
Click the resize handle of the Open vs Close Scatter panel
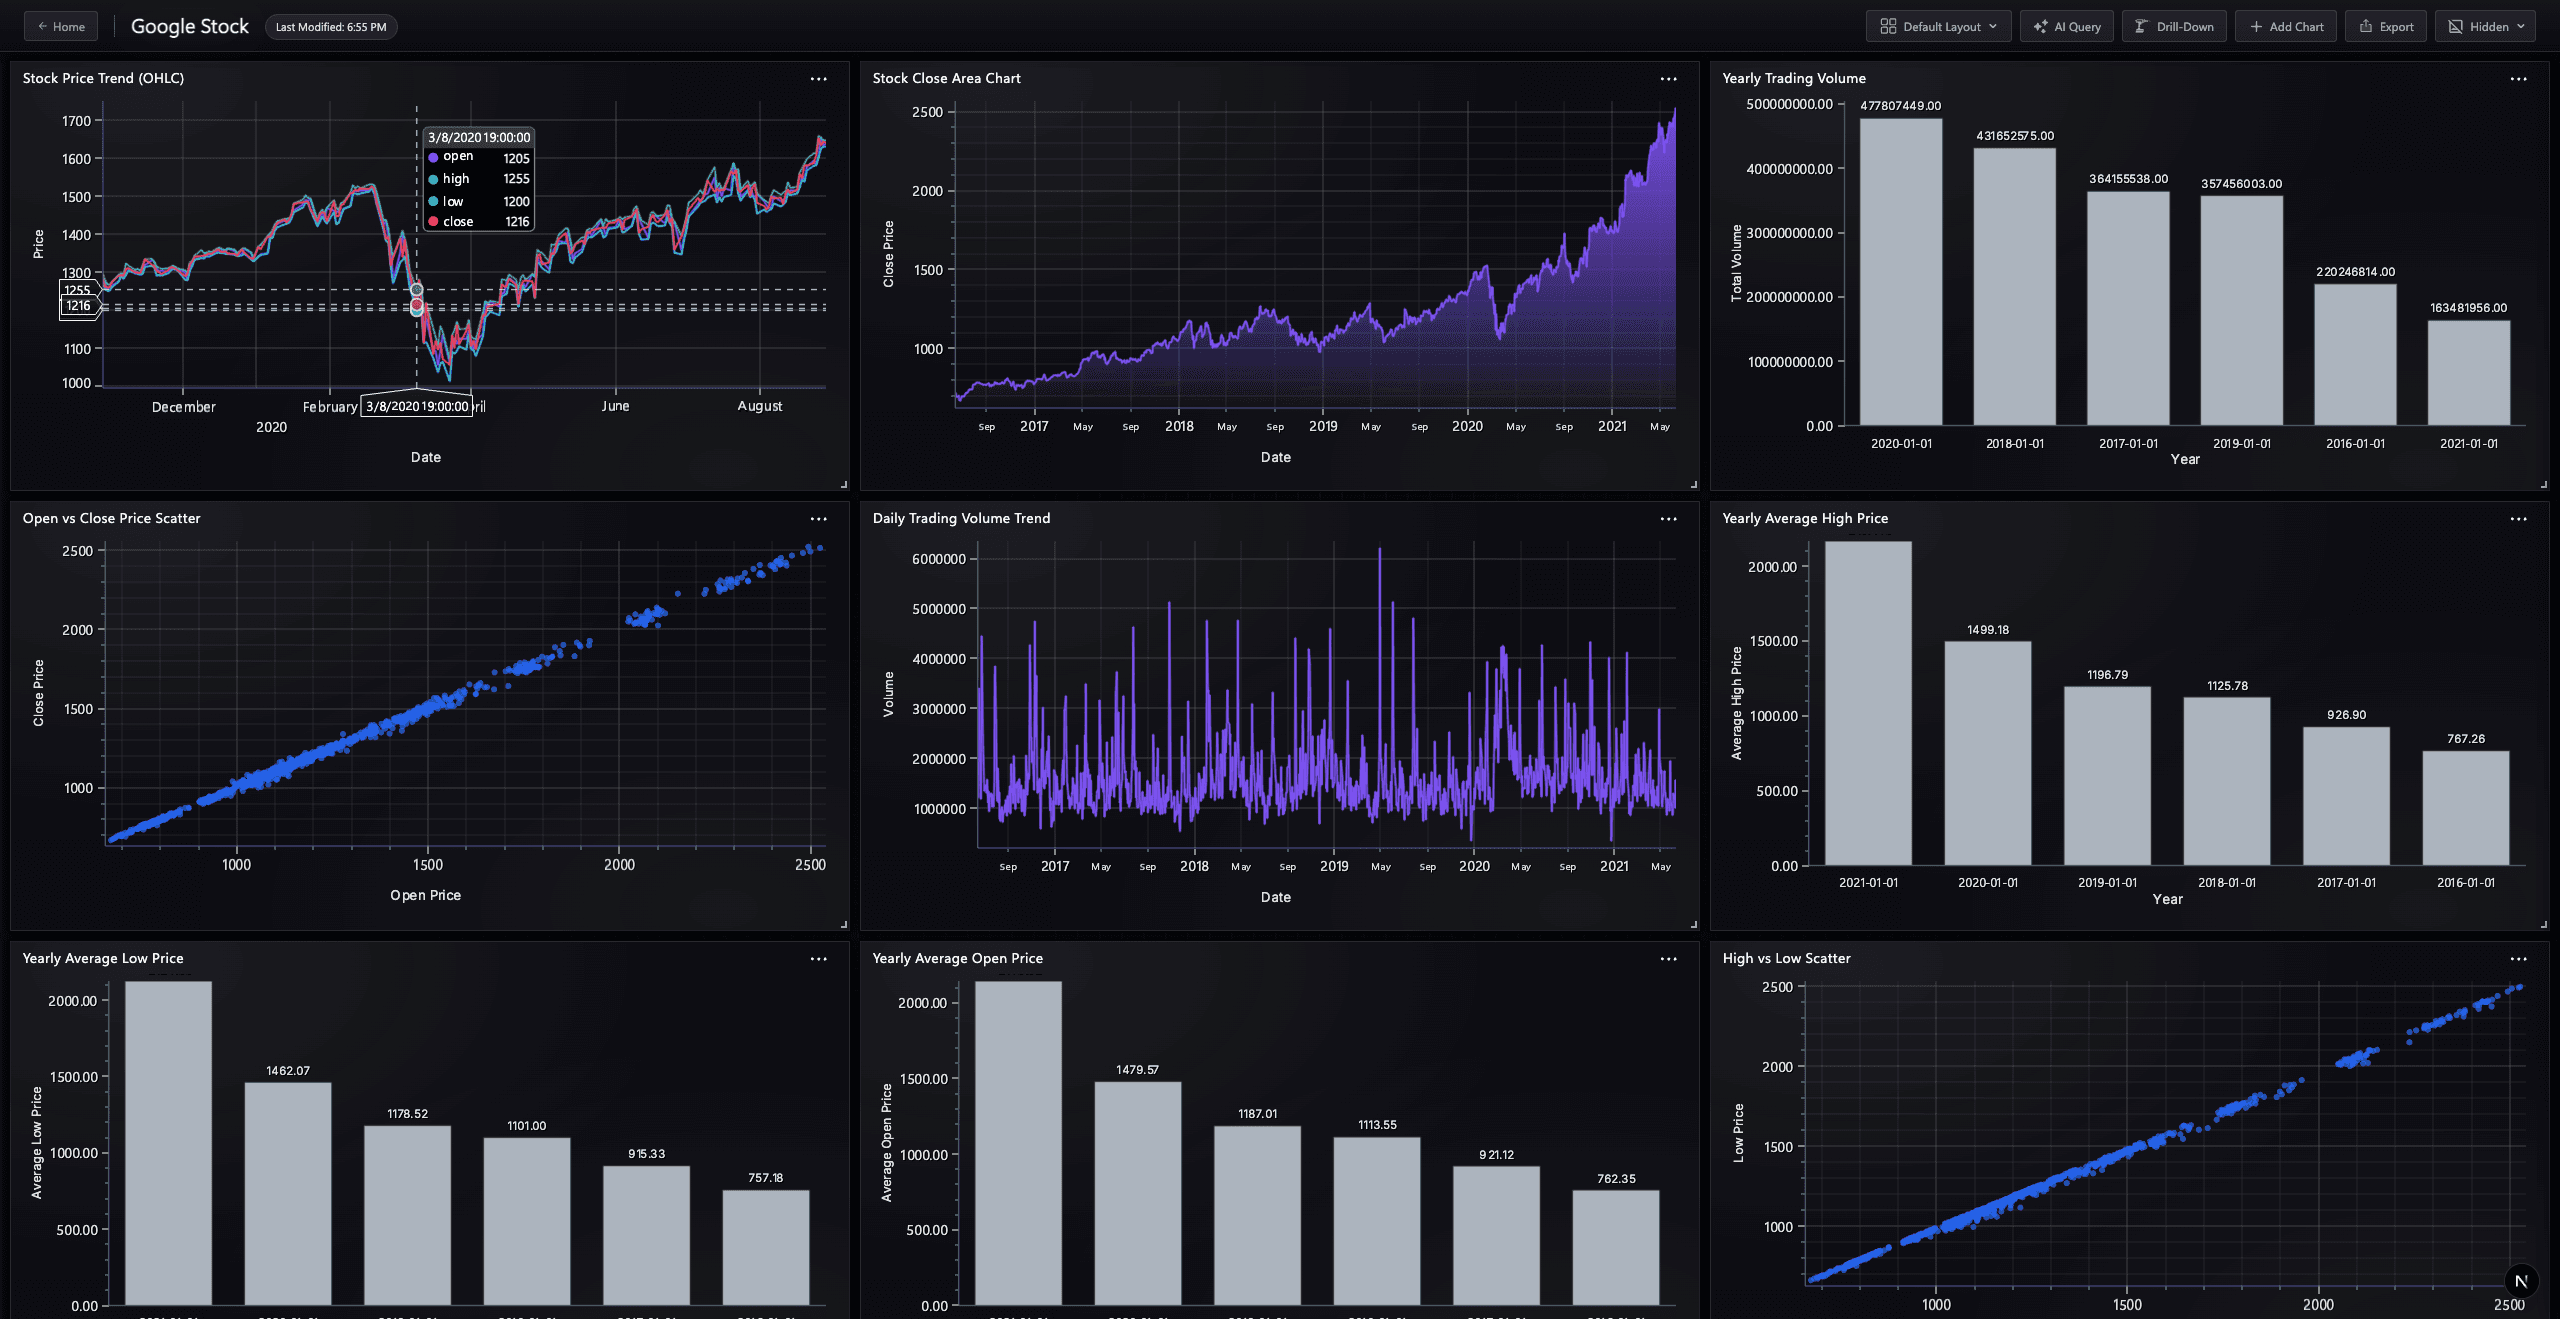(844, 925)
